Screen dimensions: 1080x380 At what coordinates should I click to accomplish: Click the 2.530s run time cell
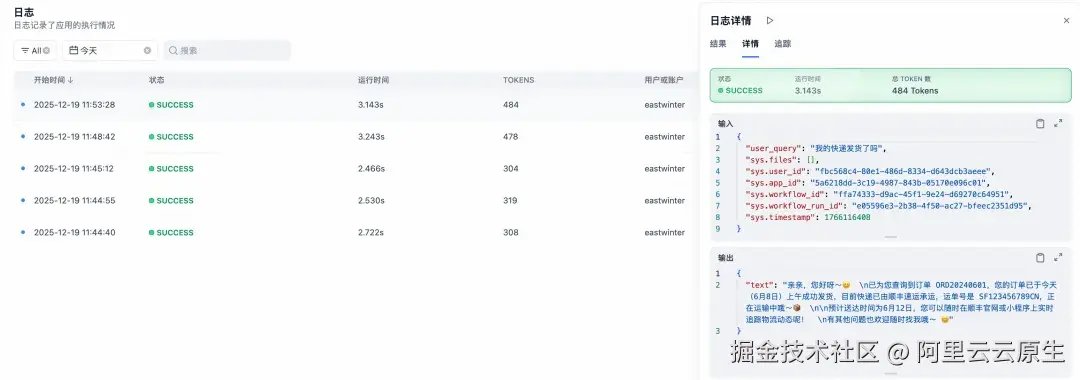pyautogui.click(x=371, y=200)
